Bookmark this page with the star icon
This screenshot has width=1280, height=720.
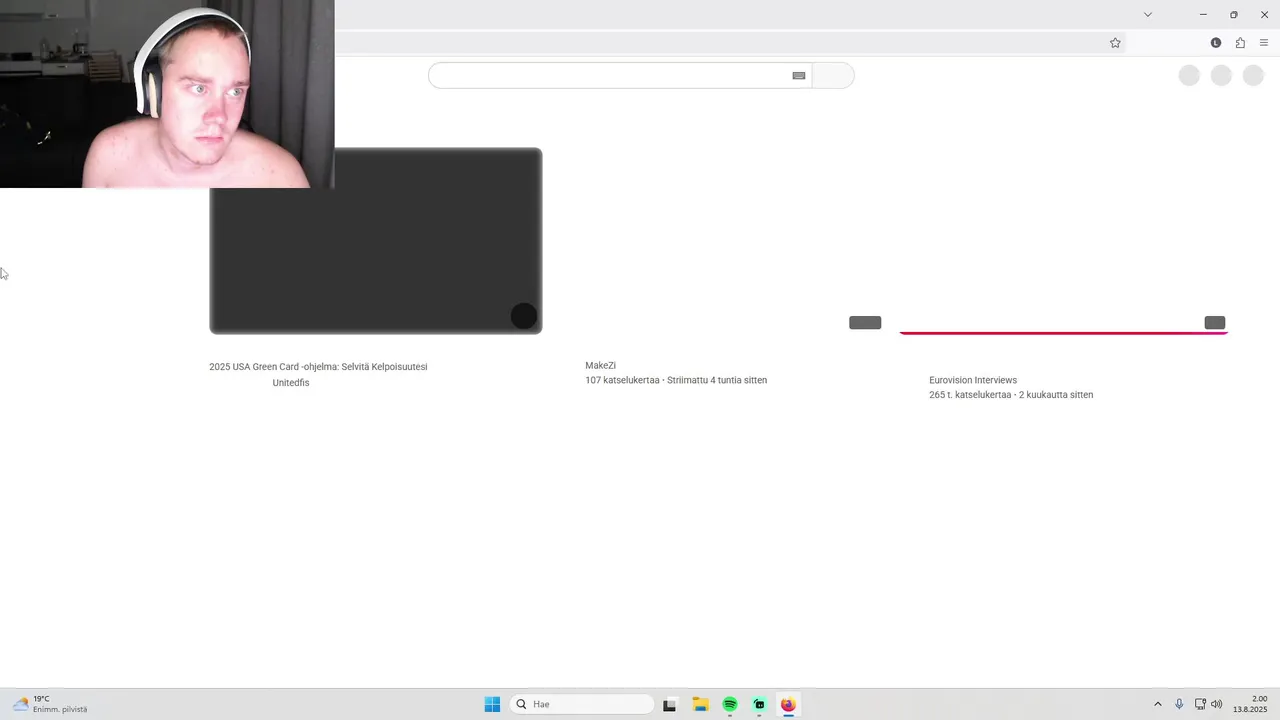pos(1115,43)
